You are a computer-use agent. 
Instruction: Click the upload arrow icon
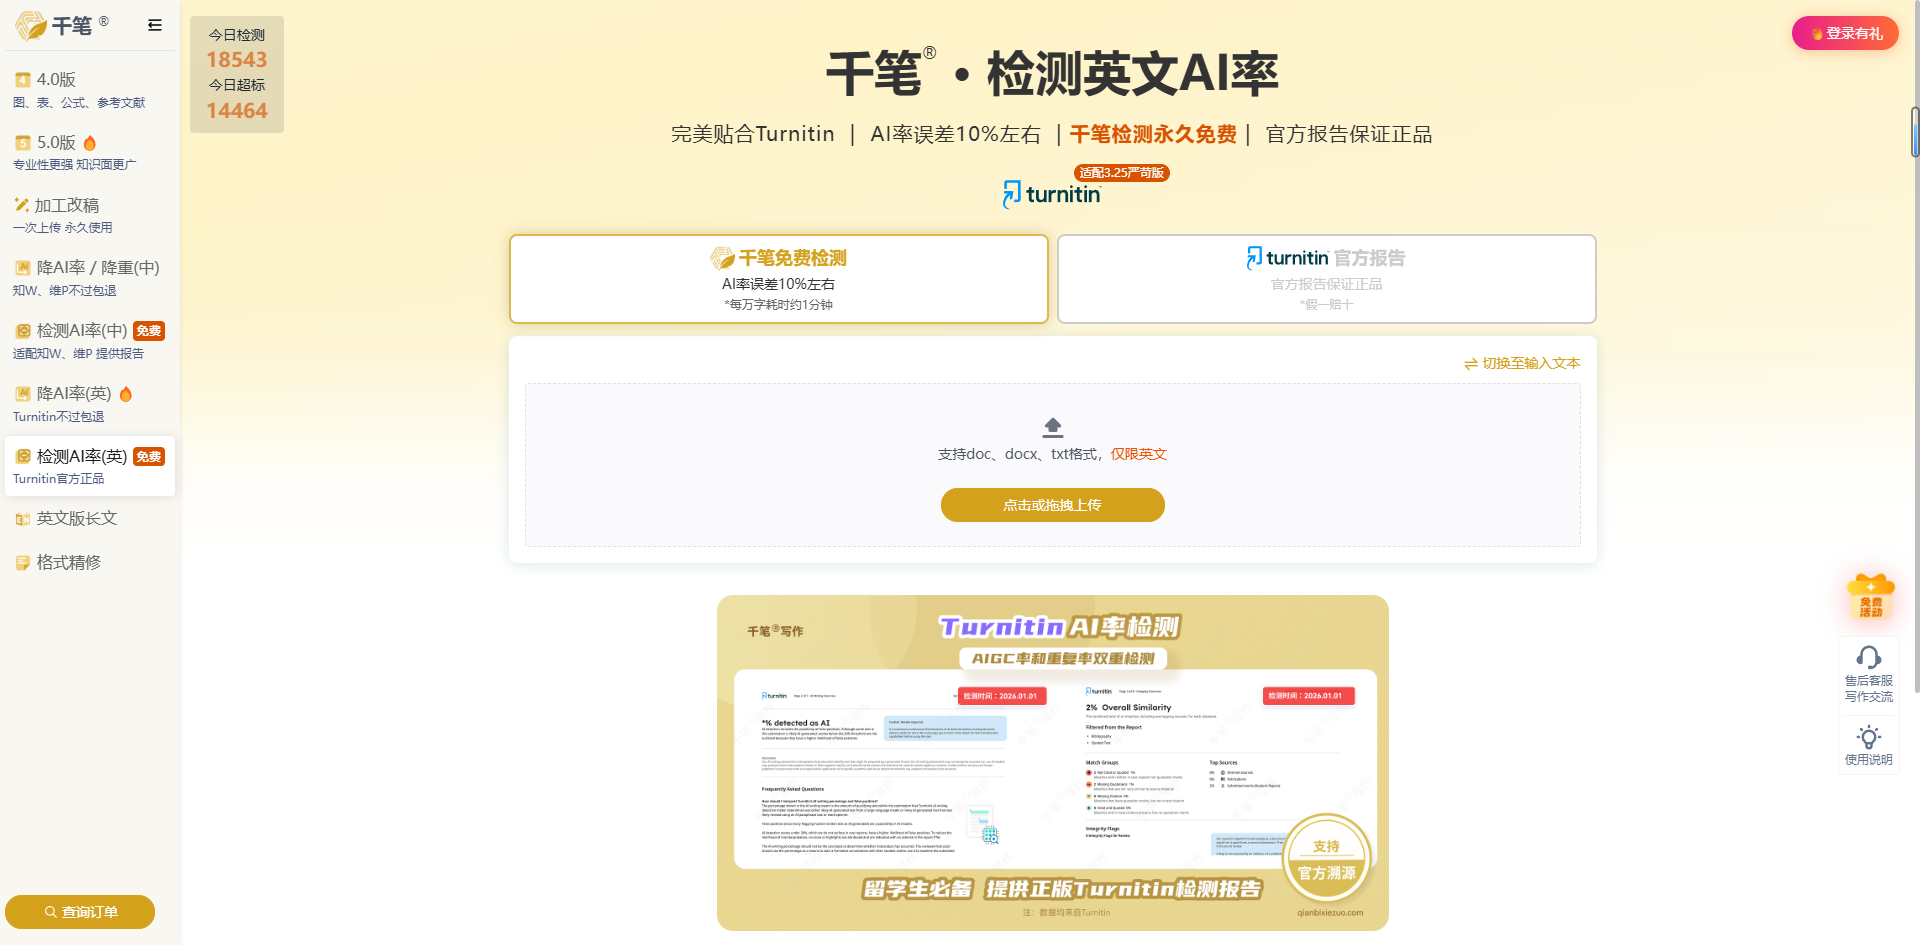(x=1053, y=428)
